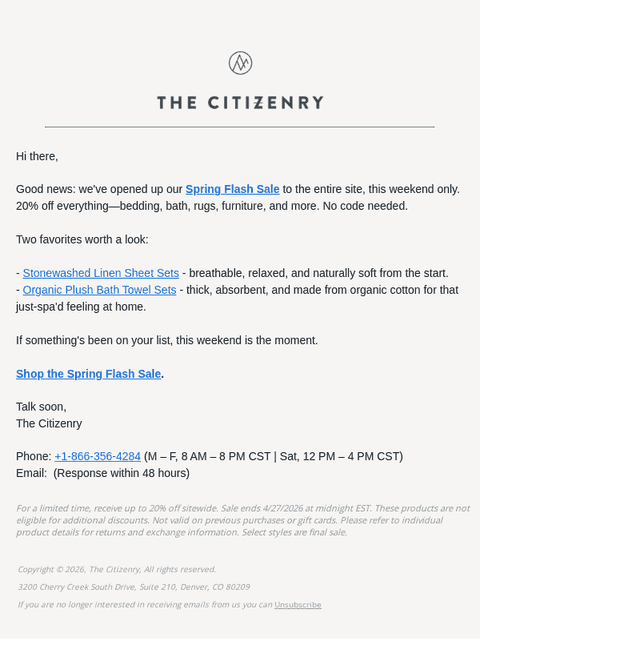Click "The Citizenry" signature text
This screenshot has width=640, height=654.
(x=49, y=423)
